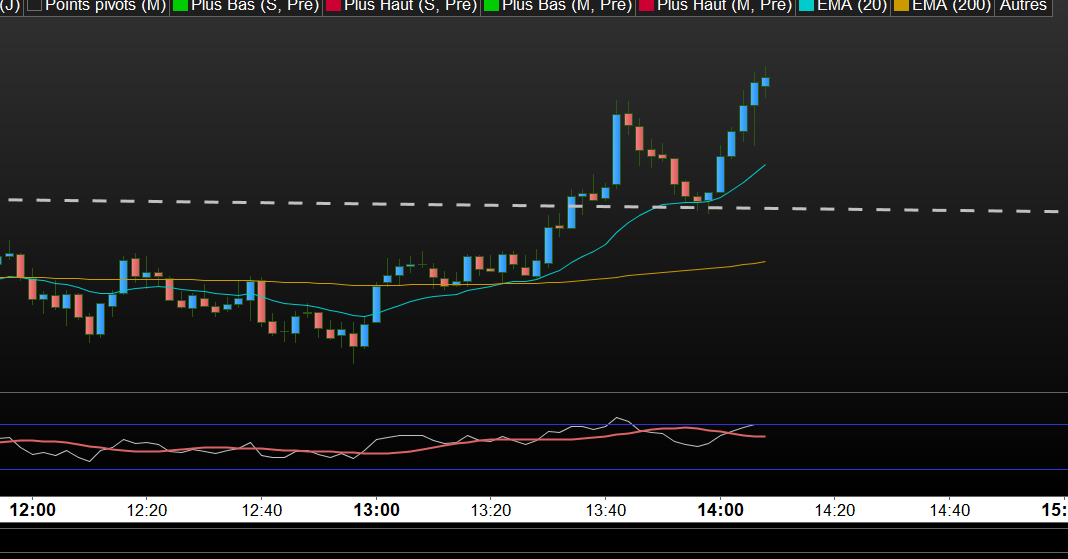This screenshot has width=1068, height=559.
Task: Click the tall red candlestick at 12:40
Action: point(262,302)
